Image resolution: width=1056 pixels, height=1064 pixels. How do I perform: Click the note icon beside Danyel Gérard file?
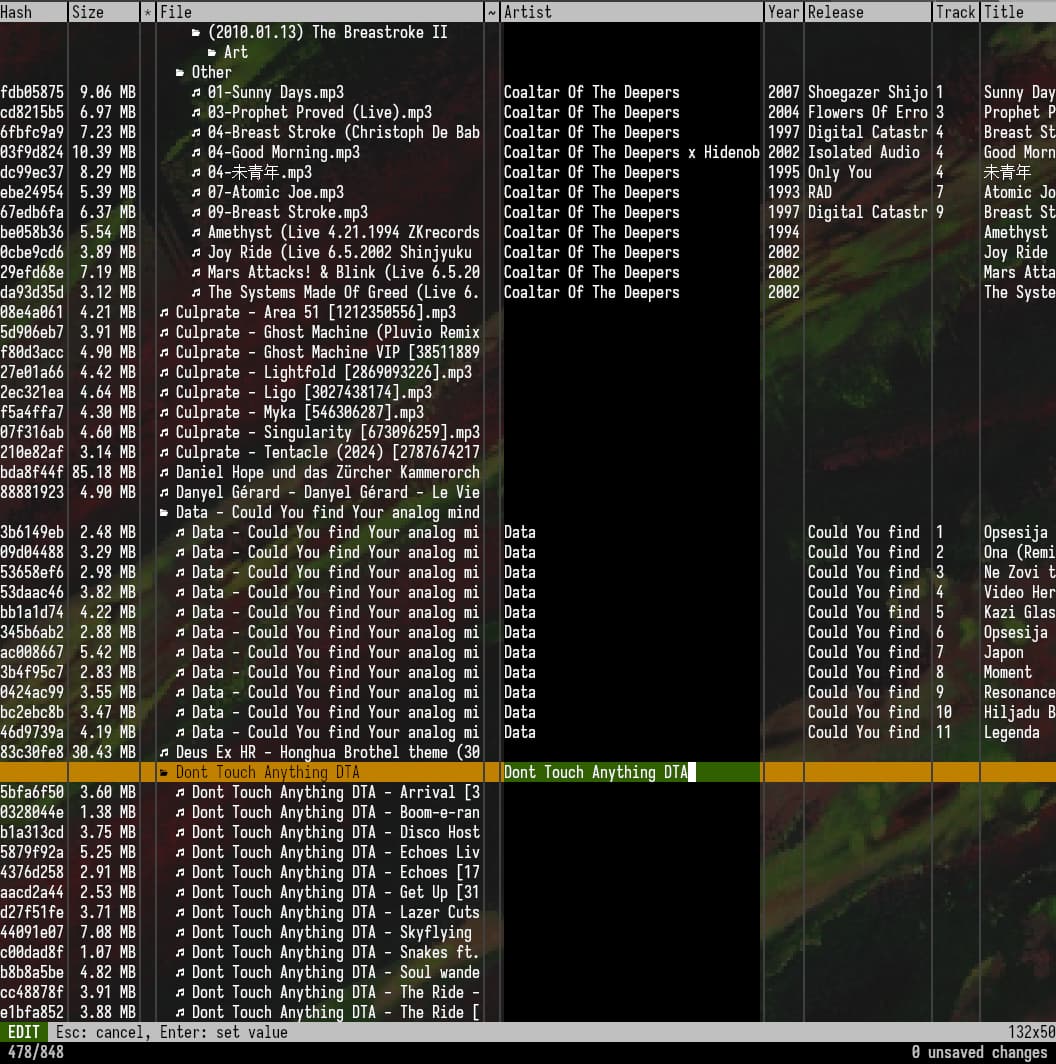point(164,493)
